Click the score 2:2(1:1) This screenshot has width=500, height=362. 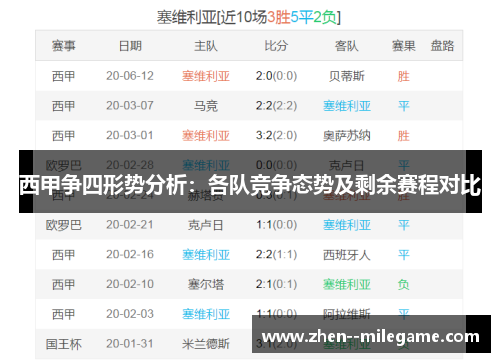(276, 254)
